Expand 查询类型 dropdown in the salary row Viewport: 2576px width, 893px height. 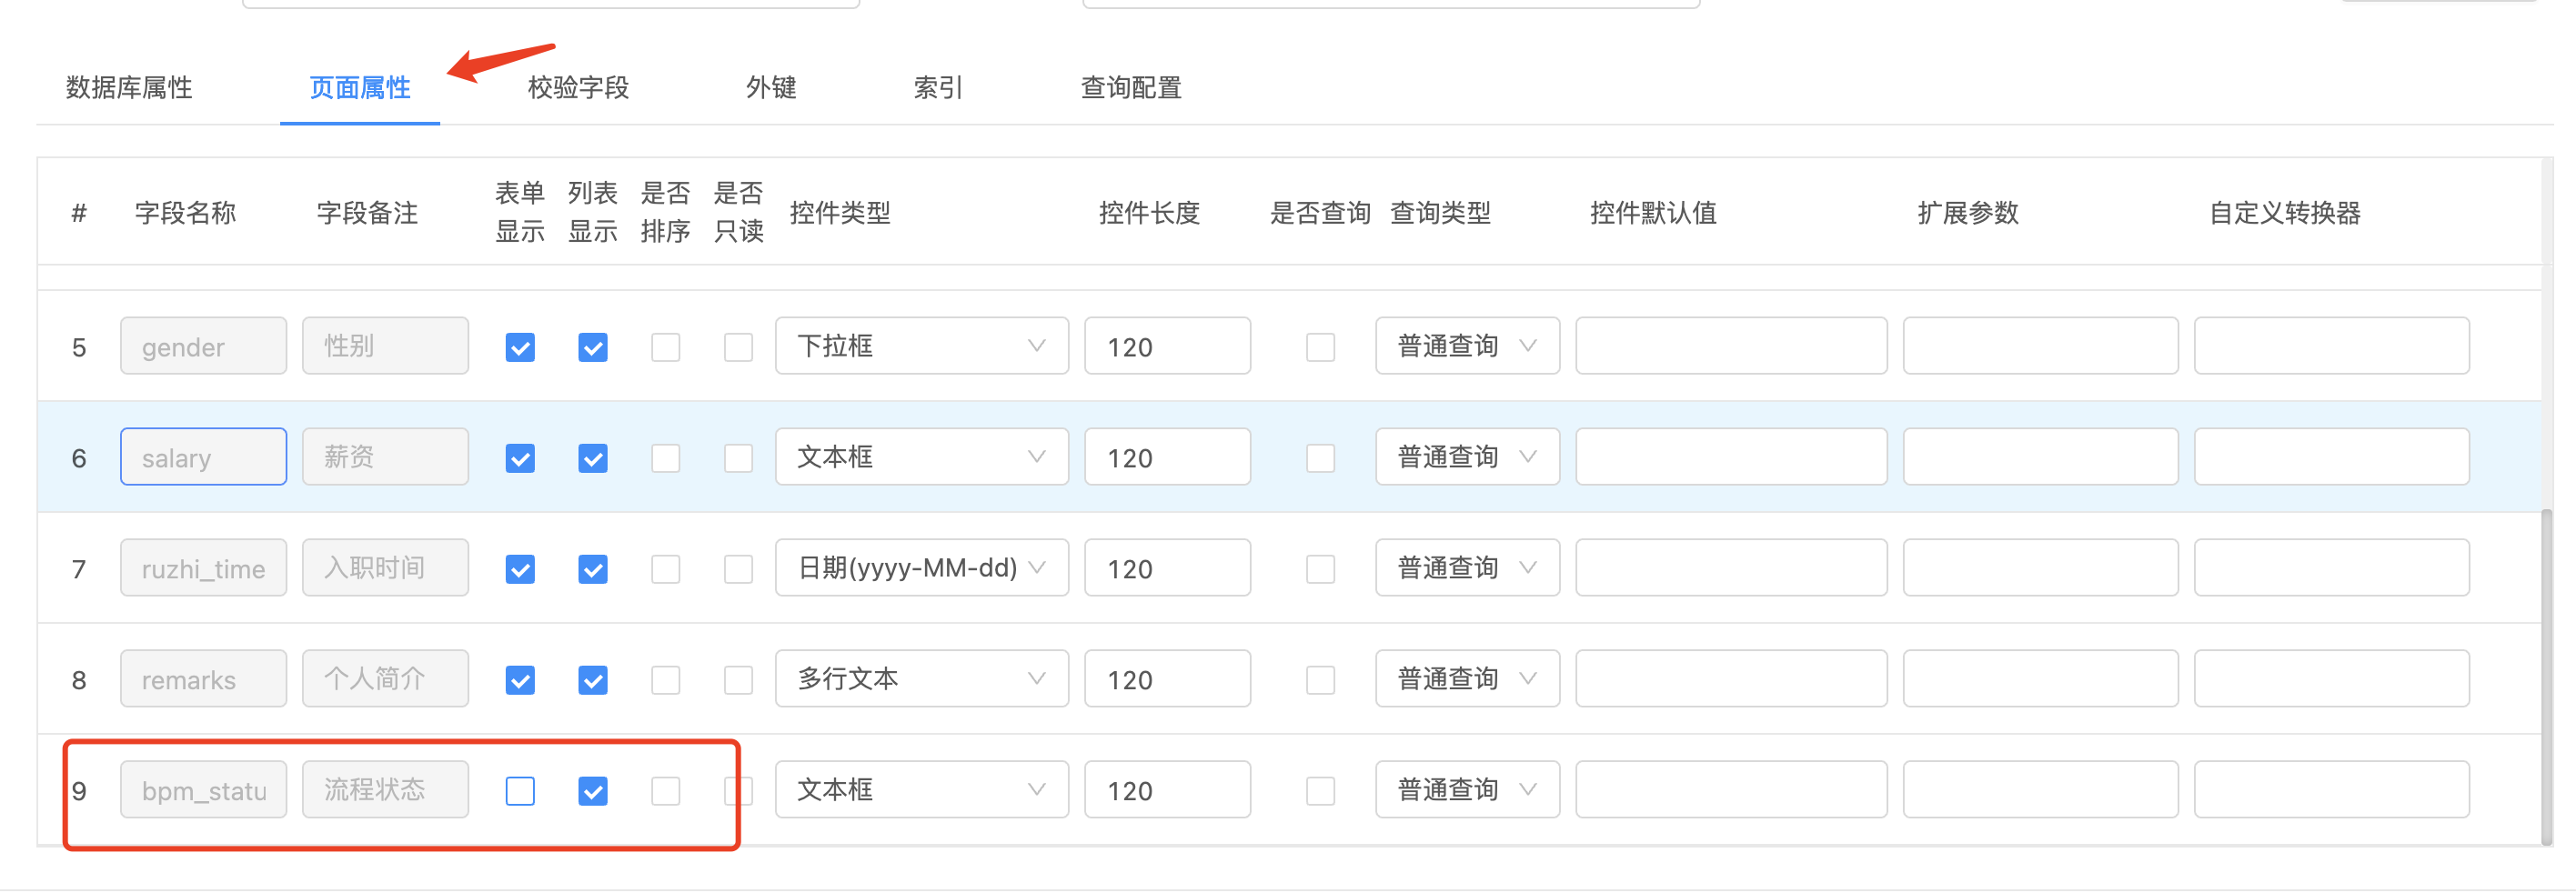(1466, 457)
